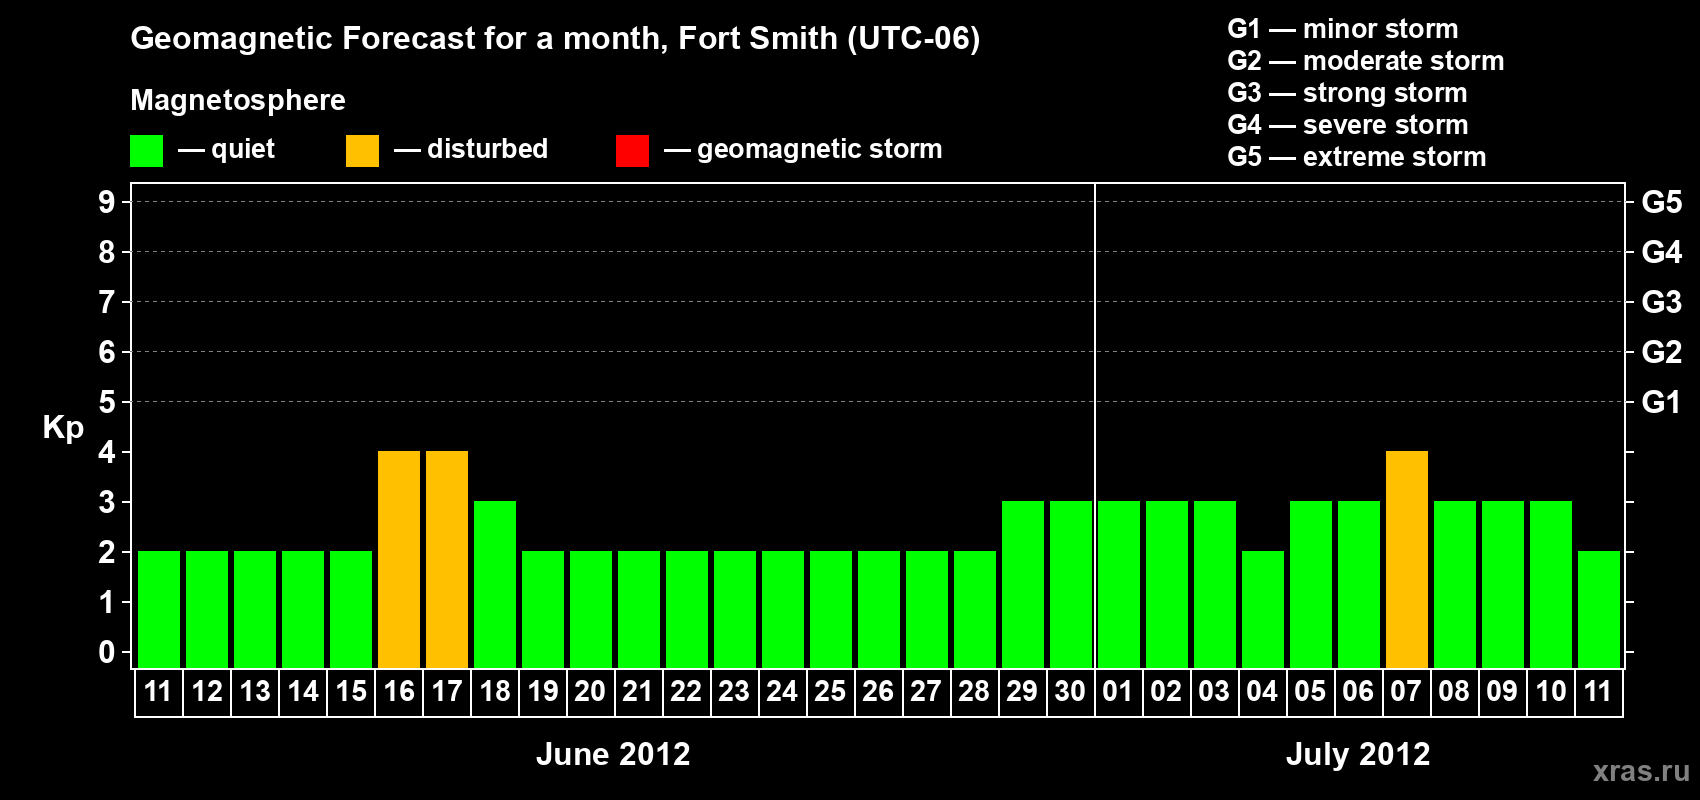Viewport: 1700px width, 800px height.
Task: Click the date label 10 in July
Action: tap(1551, 691)
